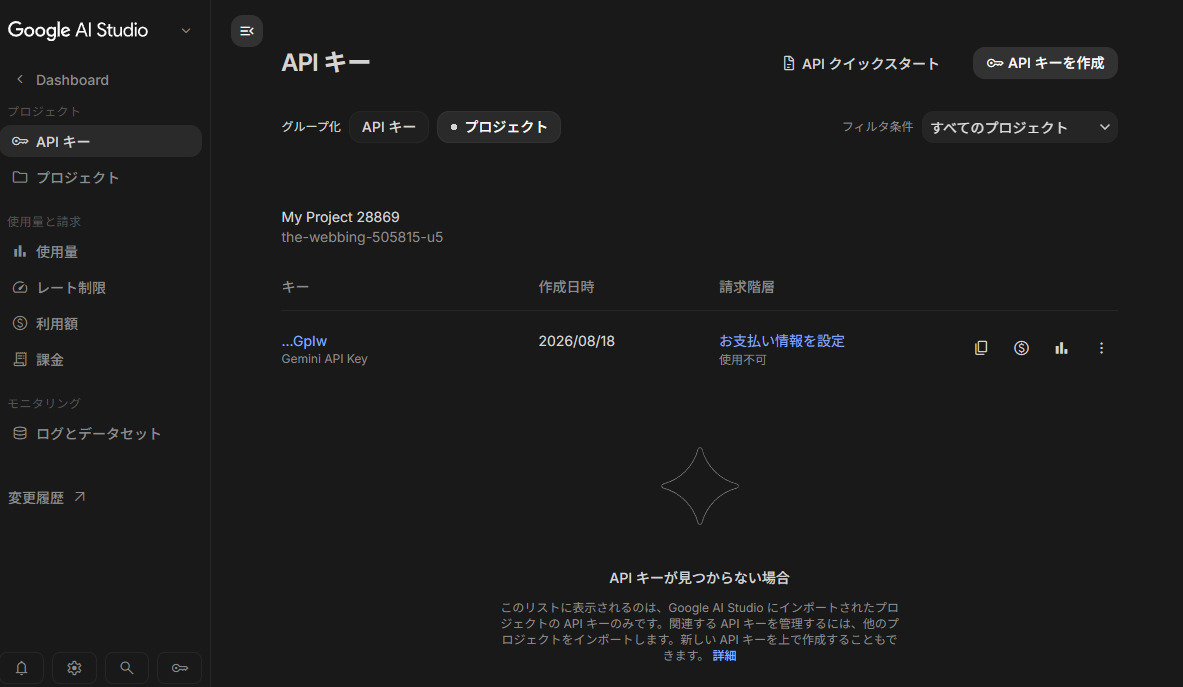This screenshot has height=687, width=1183.
Task: Open the すべてのプロジェクト filter dropdown
Action: 1019,127
